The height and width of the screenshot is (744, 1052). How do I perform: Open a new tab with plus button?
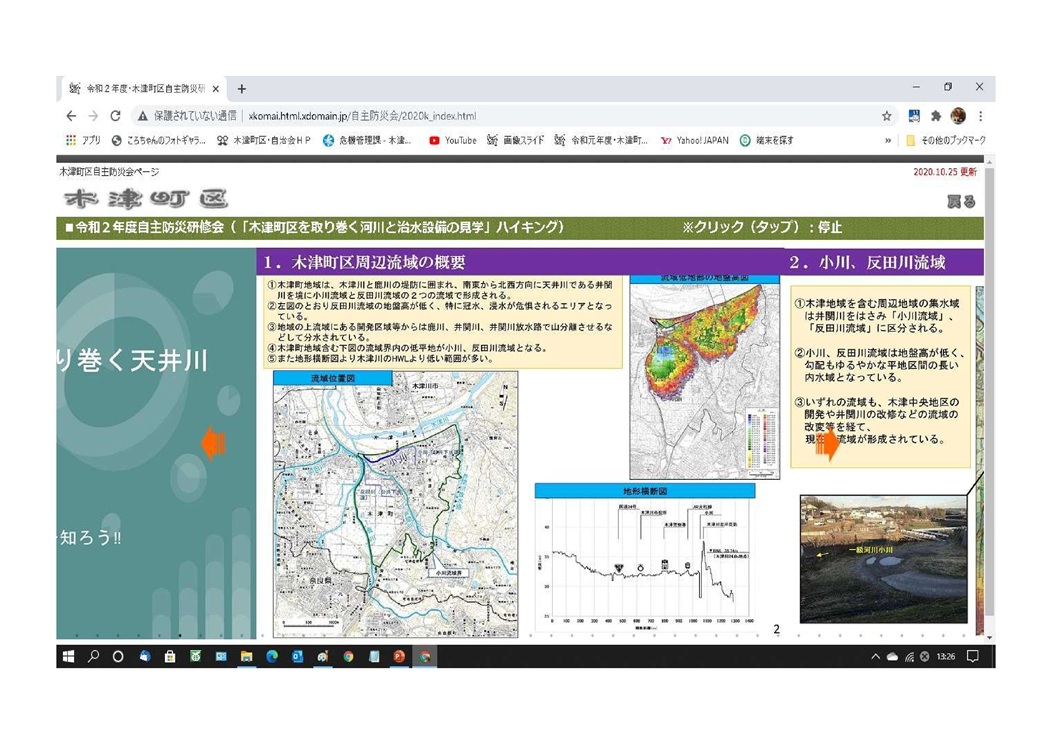[x=242, y=89]
